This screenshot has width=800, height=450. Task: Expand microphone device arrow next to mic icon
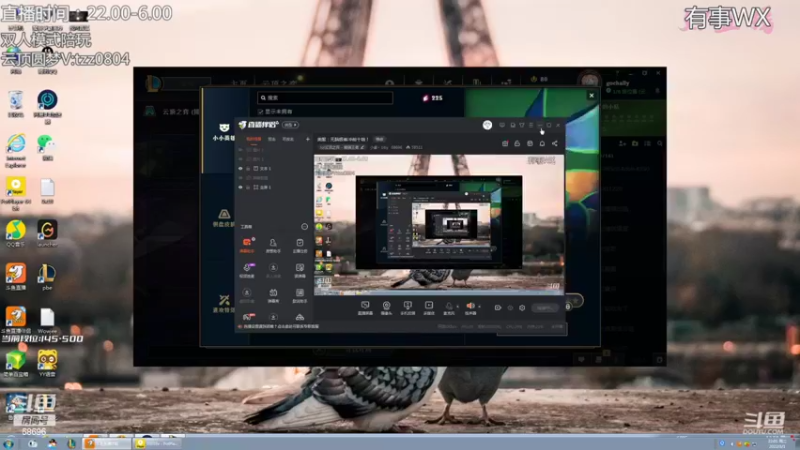click(x=458, y=306)
